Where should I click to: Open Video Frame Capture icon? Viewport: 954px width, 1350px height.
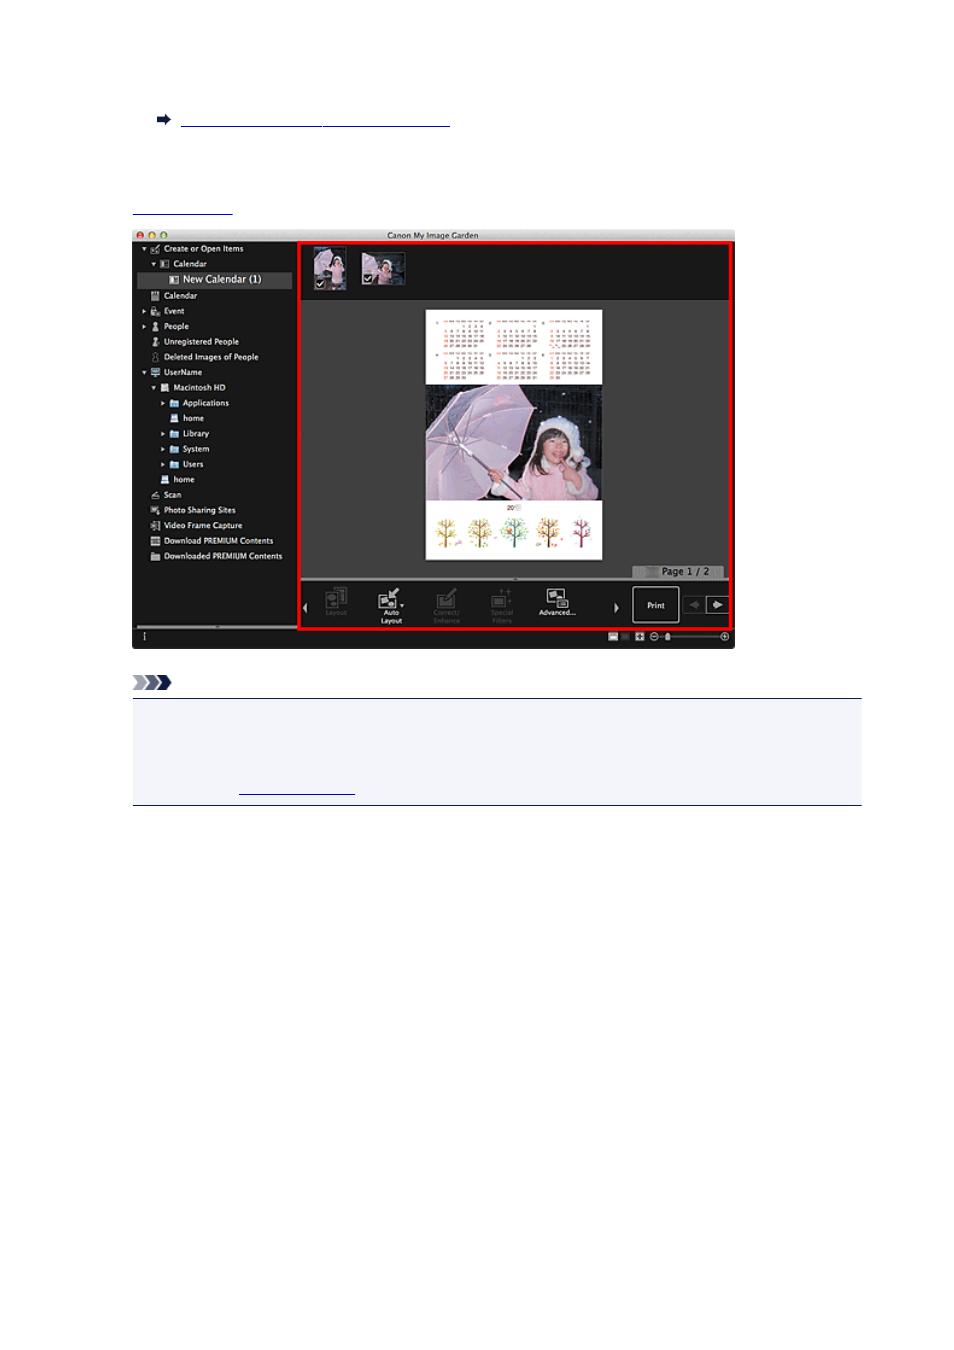pyautogui.click(x=155, y=526)
